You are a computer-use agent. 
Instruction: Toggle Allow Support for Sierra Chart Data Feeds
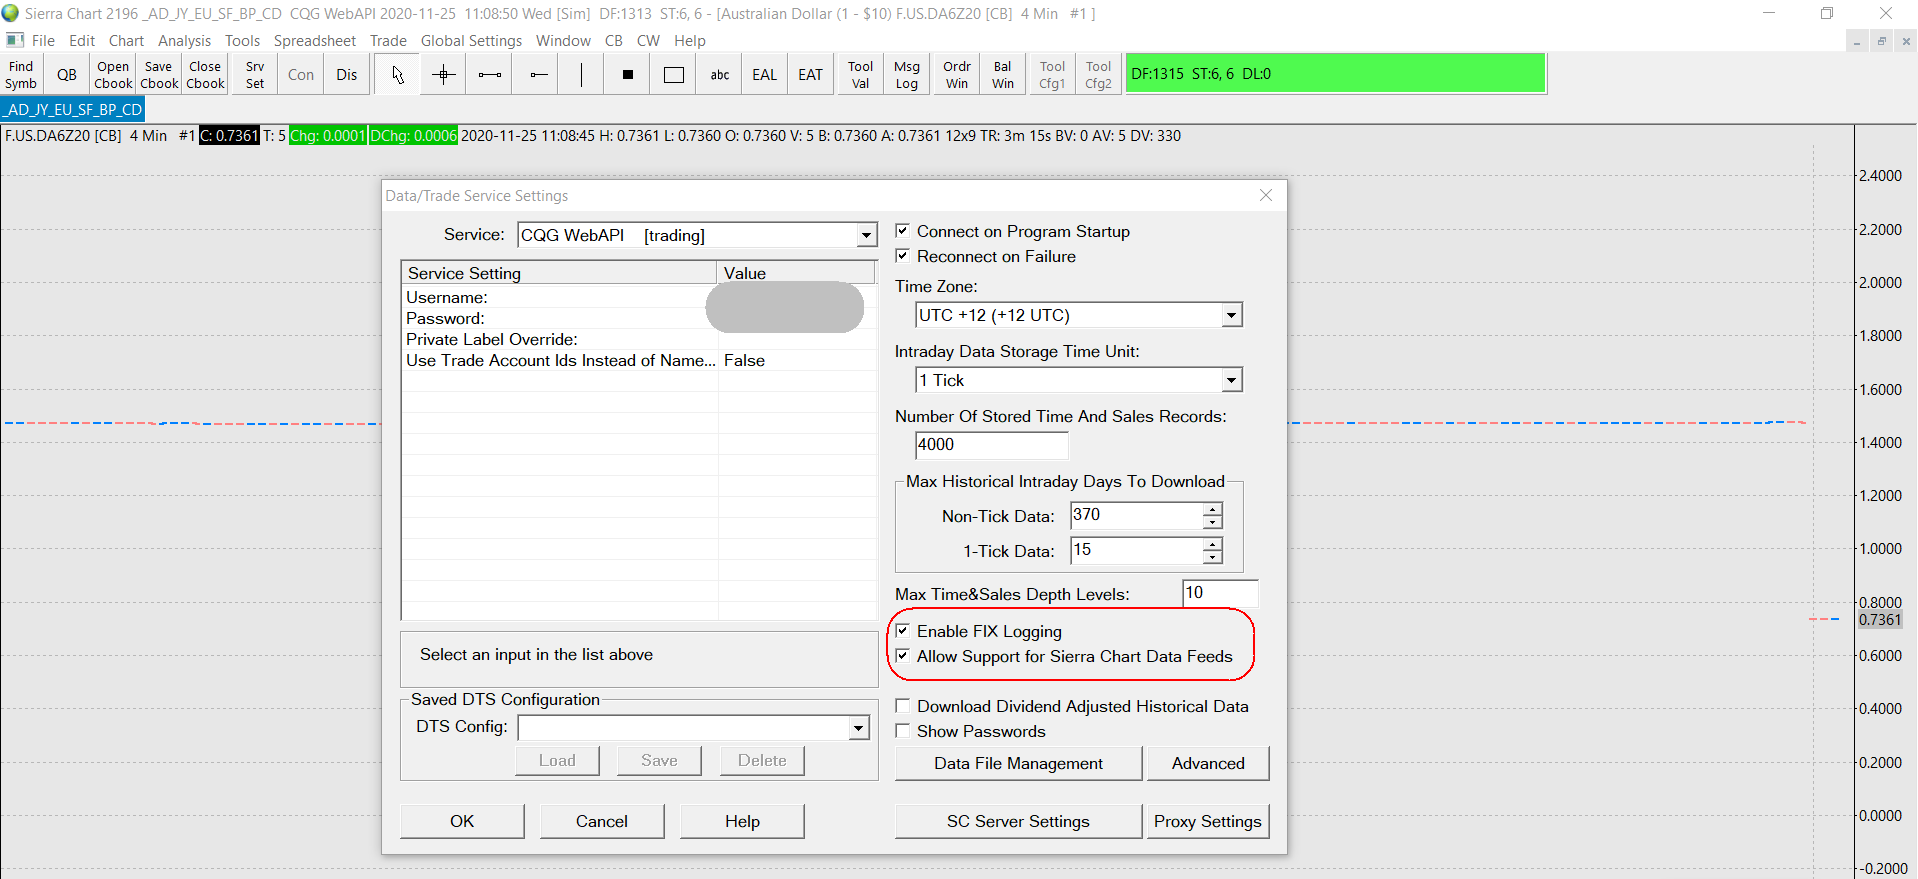(902, 656)
